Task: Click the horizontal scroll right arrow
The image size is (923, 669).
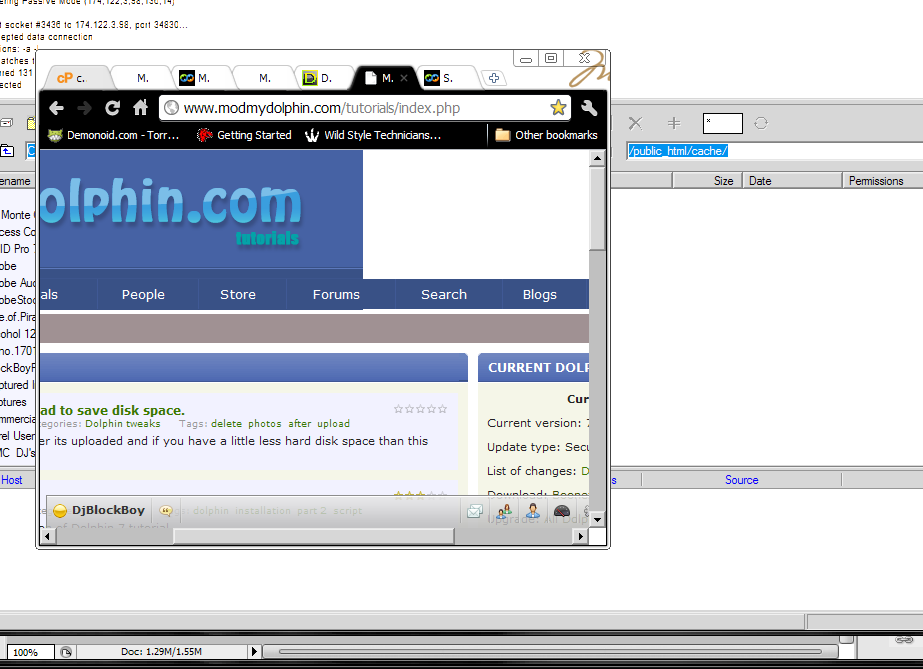Action: pyautogui.click(x=581, y=536)
